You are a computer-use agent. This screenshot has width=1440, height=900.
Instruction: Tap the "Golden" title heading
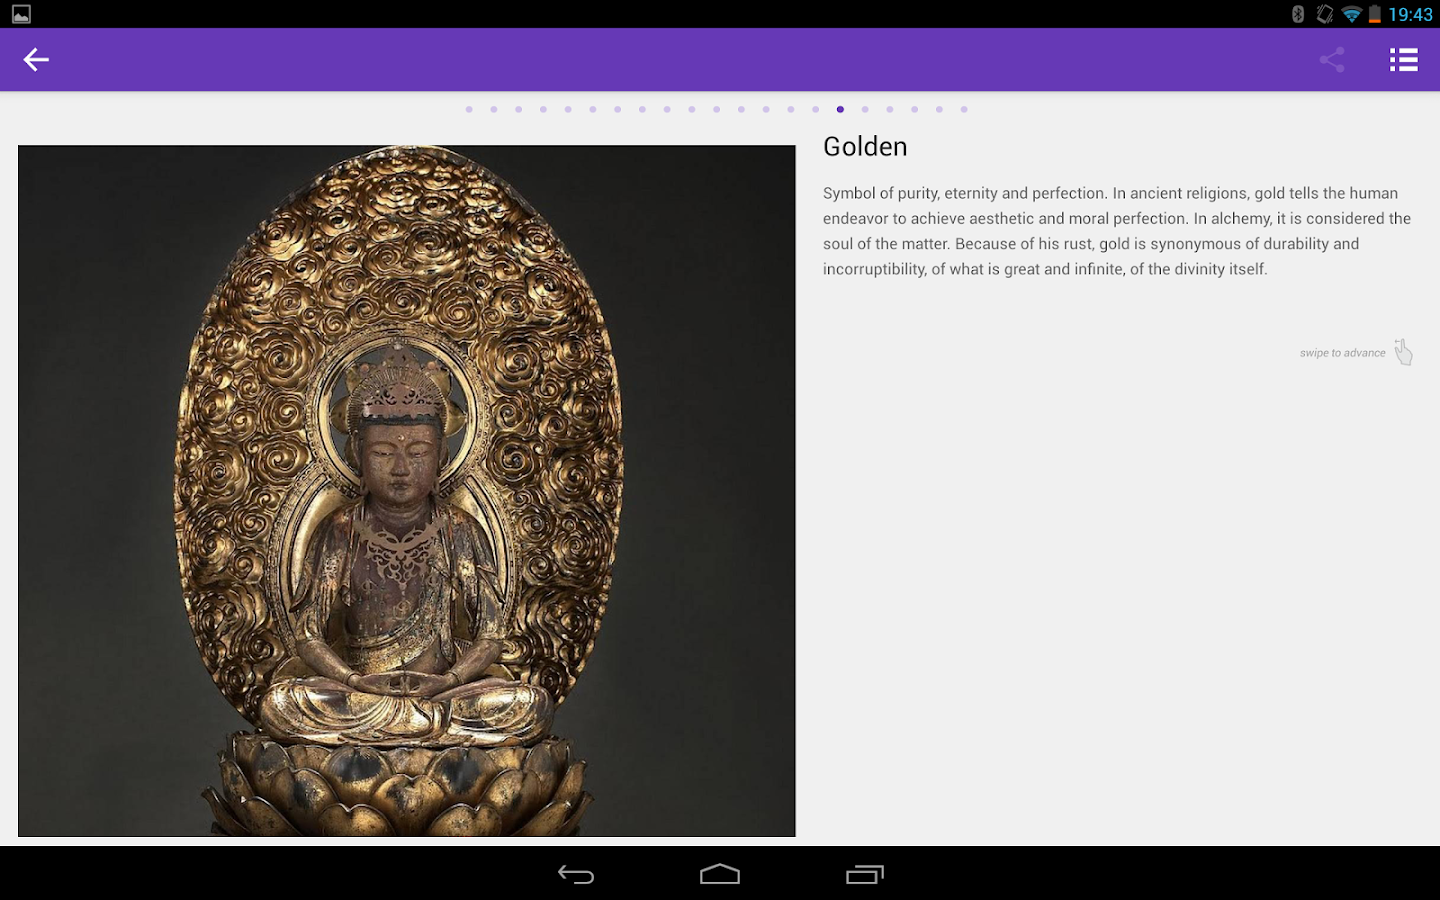coord(865,147)
